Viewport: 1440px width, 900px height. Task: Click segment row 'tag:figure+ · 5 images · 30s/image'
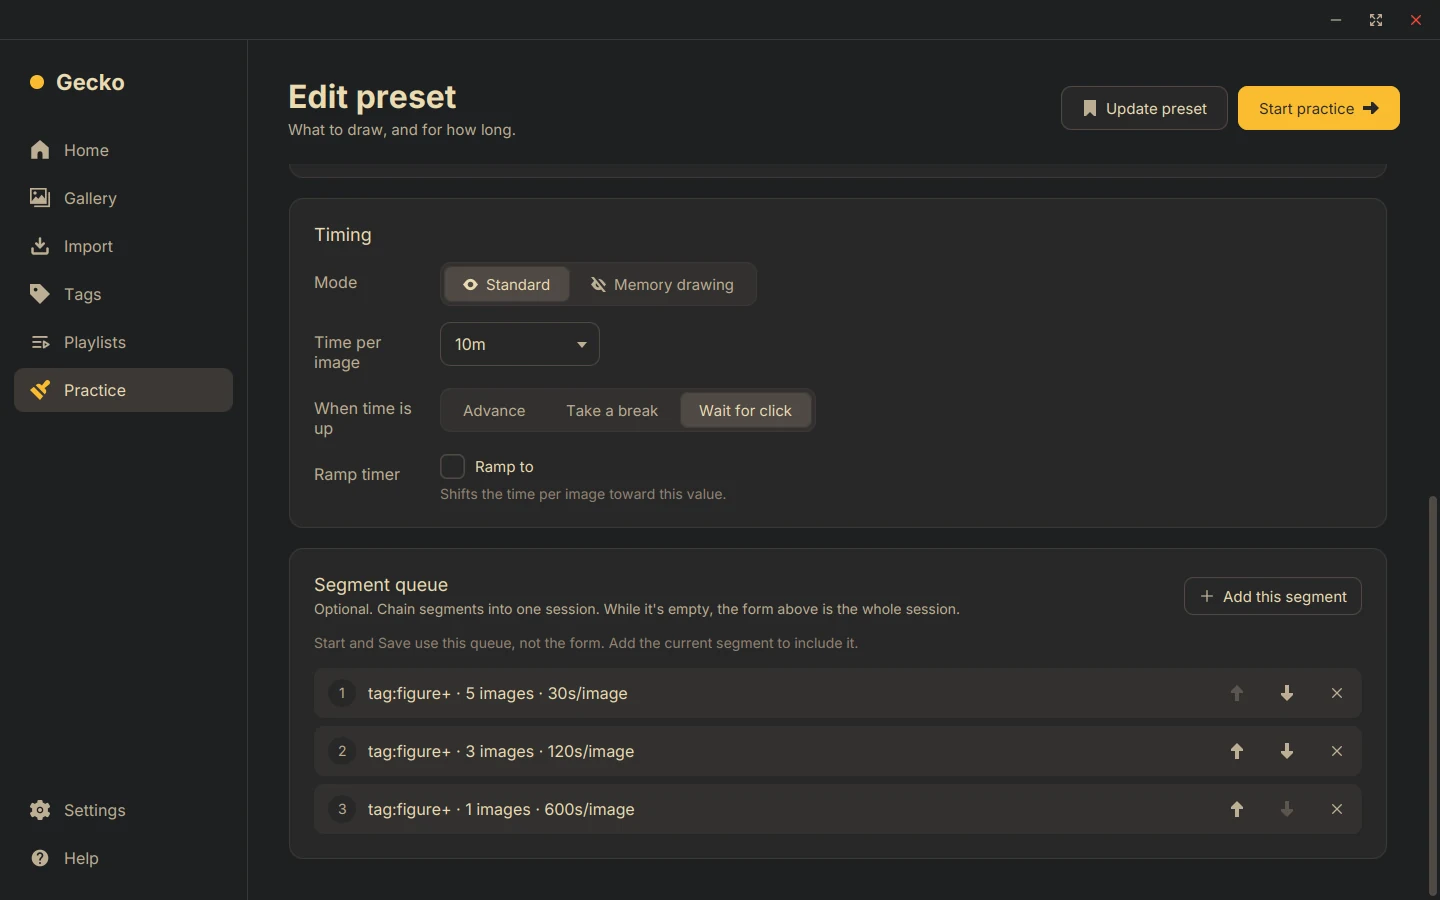tap(838, 693)
